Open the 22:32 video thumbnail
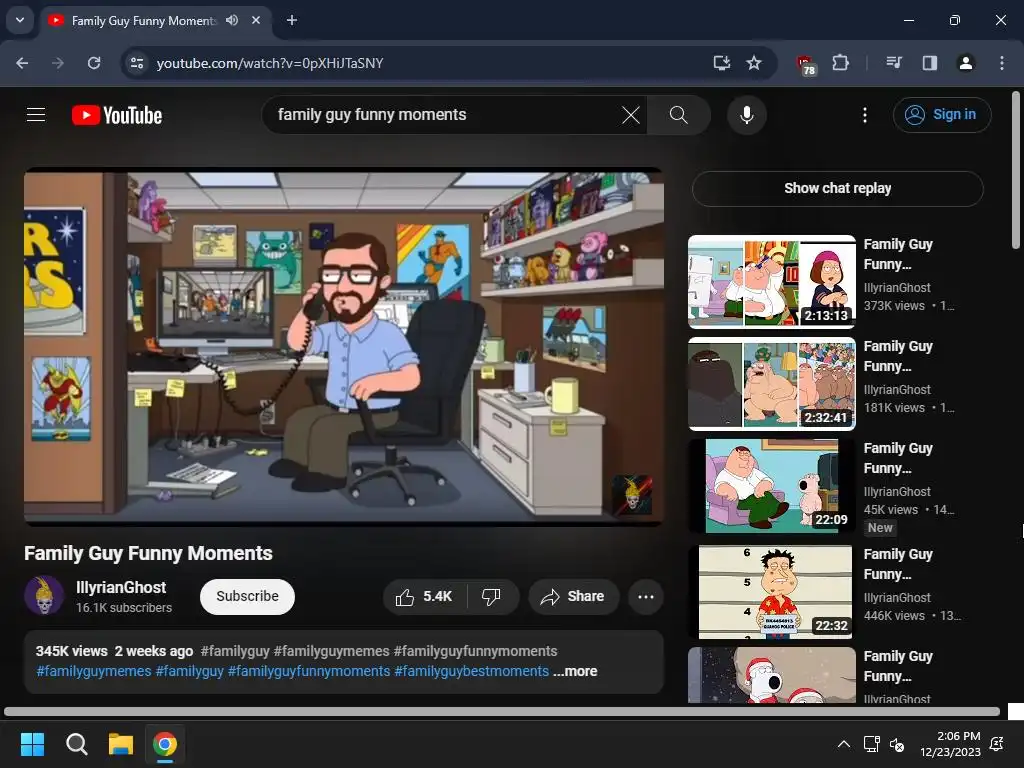The image size is (1024, 768). 772,592
